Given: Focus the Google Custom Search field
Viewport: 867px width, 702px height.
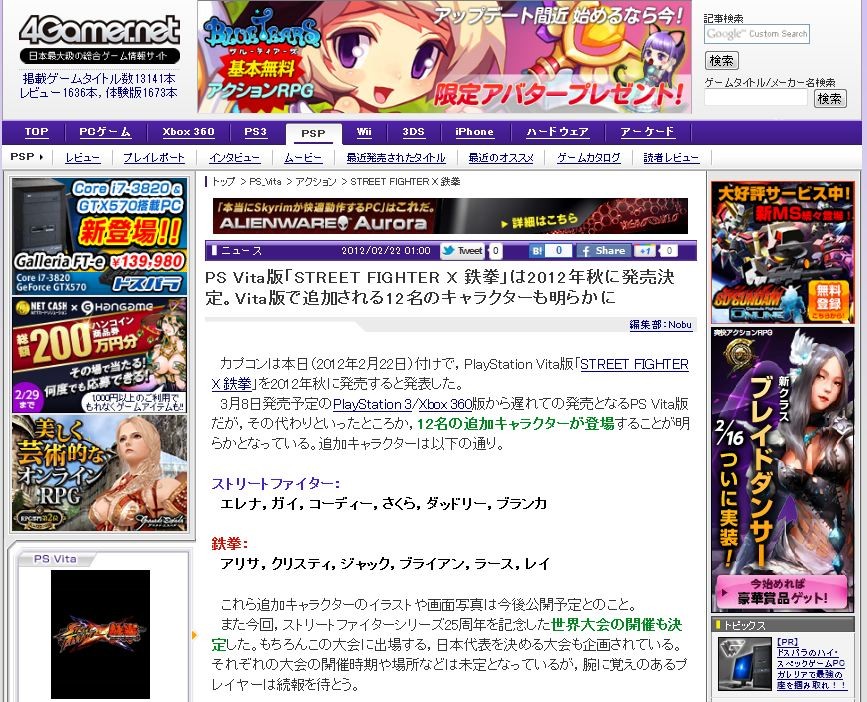Looking at the screenshot, I should click(x=757, y=34).
